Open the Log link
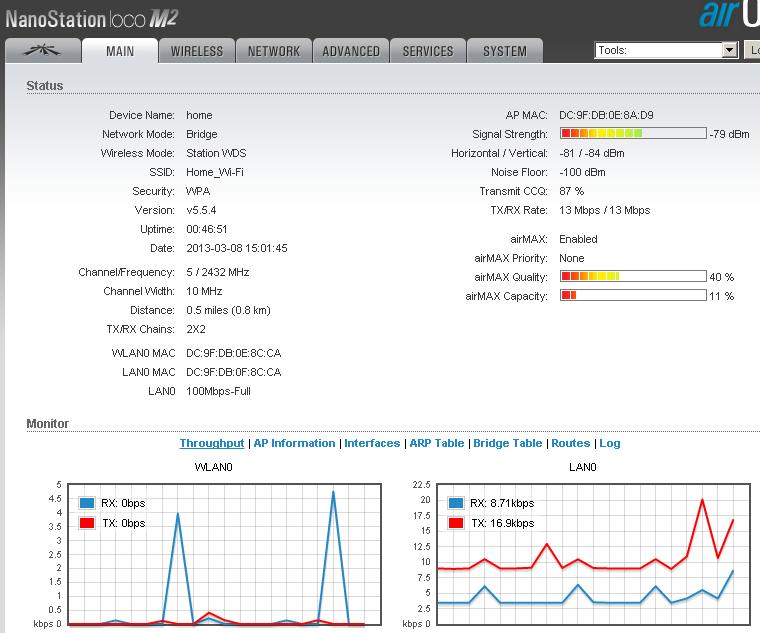This screenshot has width=760, height=633. tap(610, 443)
